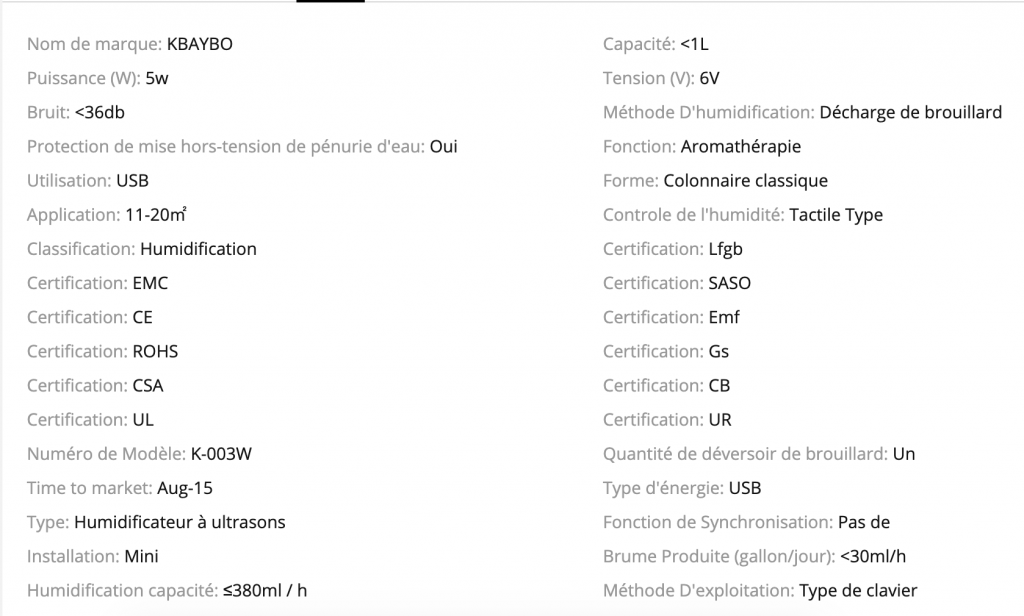Select the "Time to market" Aug-15 value
The height and width of the screenshot is (616, 1024).
185,488
